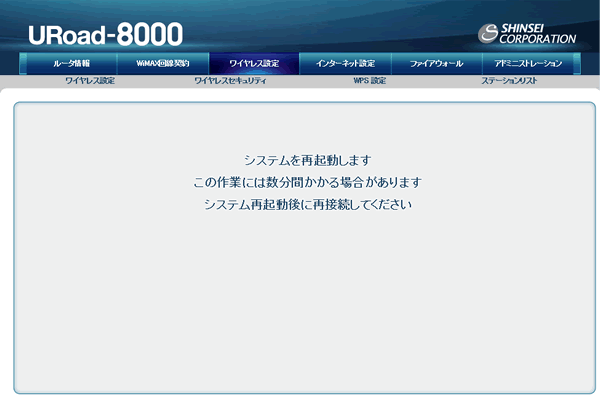Open the ルータ情報 menu tab
The image size is (600, 414).
(x=72, y=64)
